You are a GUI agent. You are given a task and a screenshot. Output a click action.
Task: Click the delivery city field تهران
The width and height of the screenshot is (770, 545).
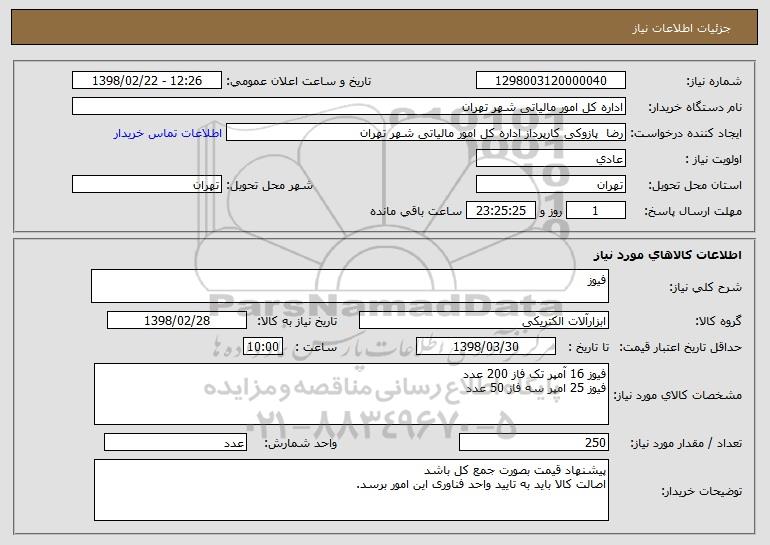(147, 185)
